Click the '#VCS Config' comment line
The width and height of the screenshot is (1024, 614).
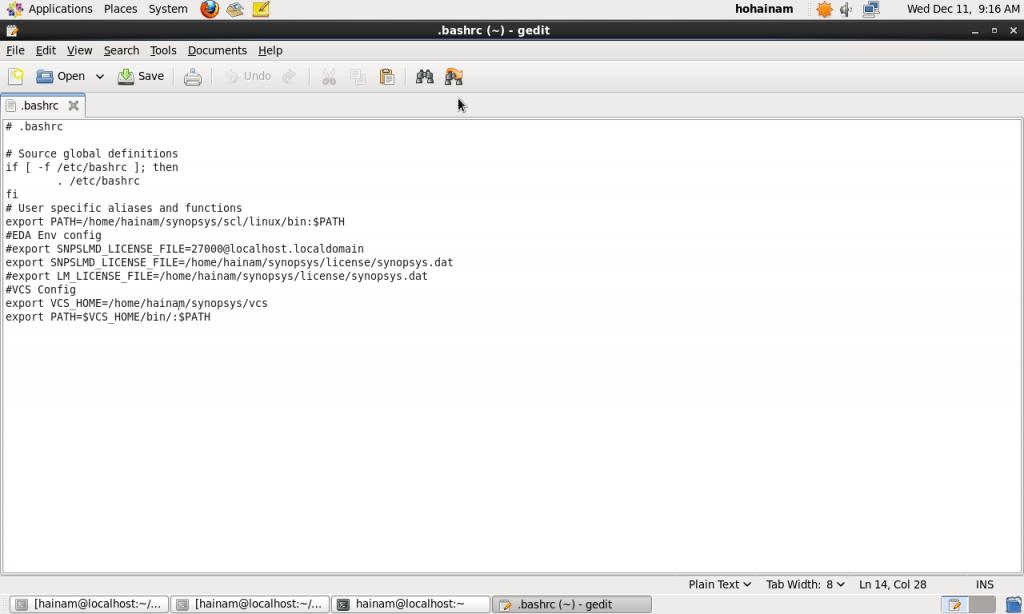click(x=40, y=289)
